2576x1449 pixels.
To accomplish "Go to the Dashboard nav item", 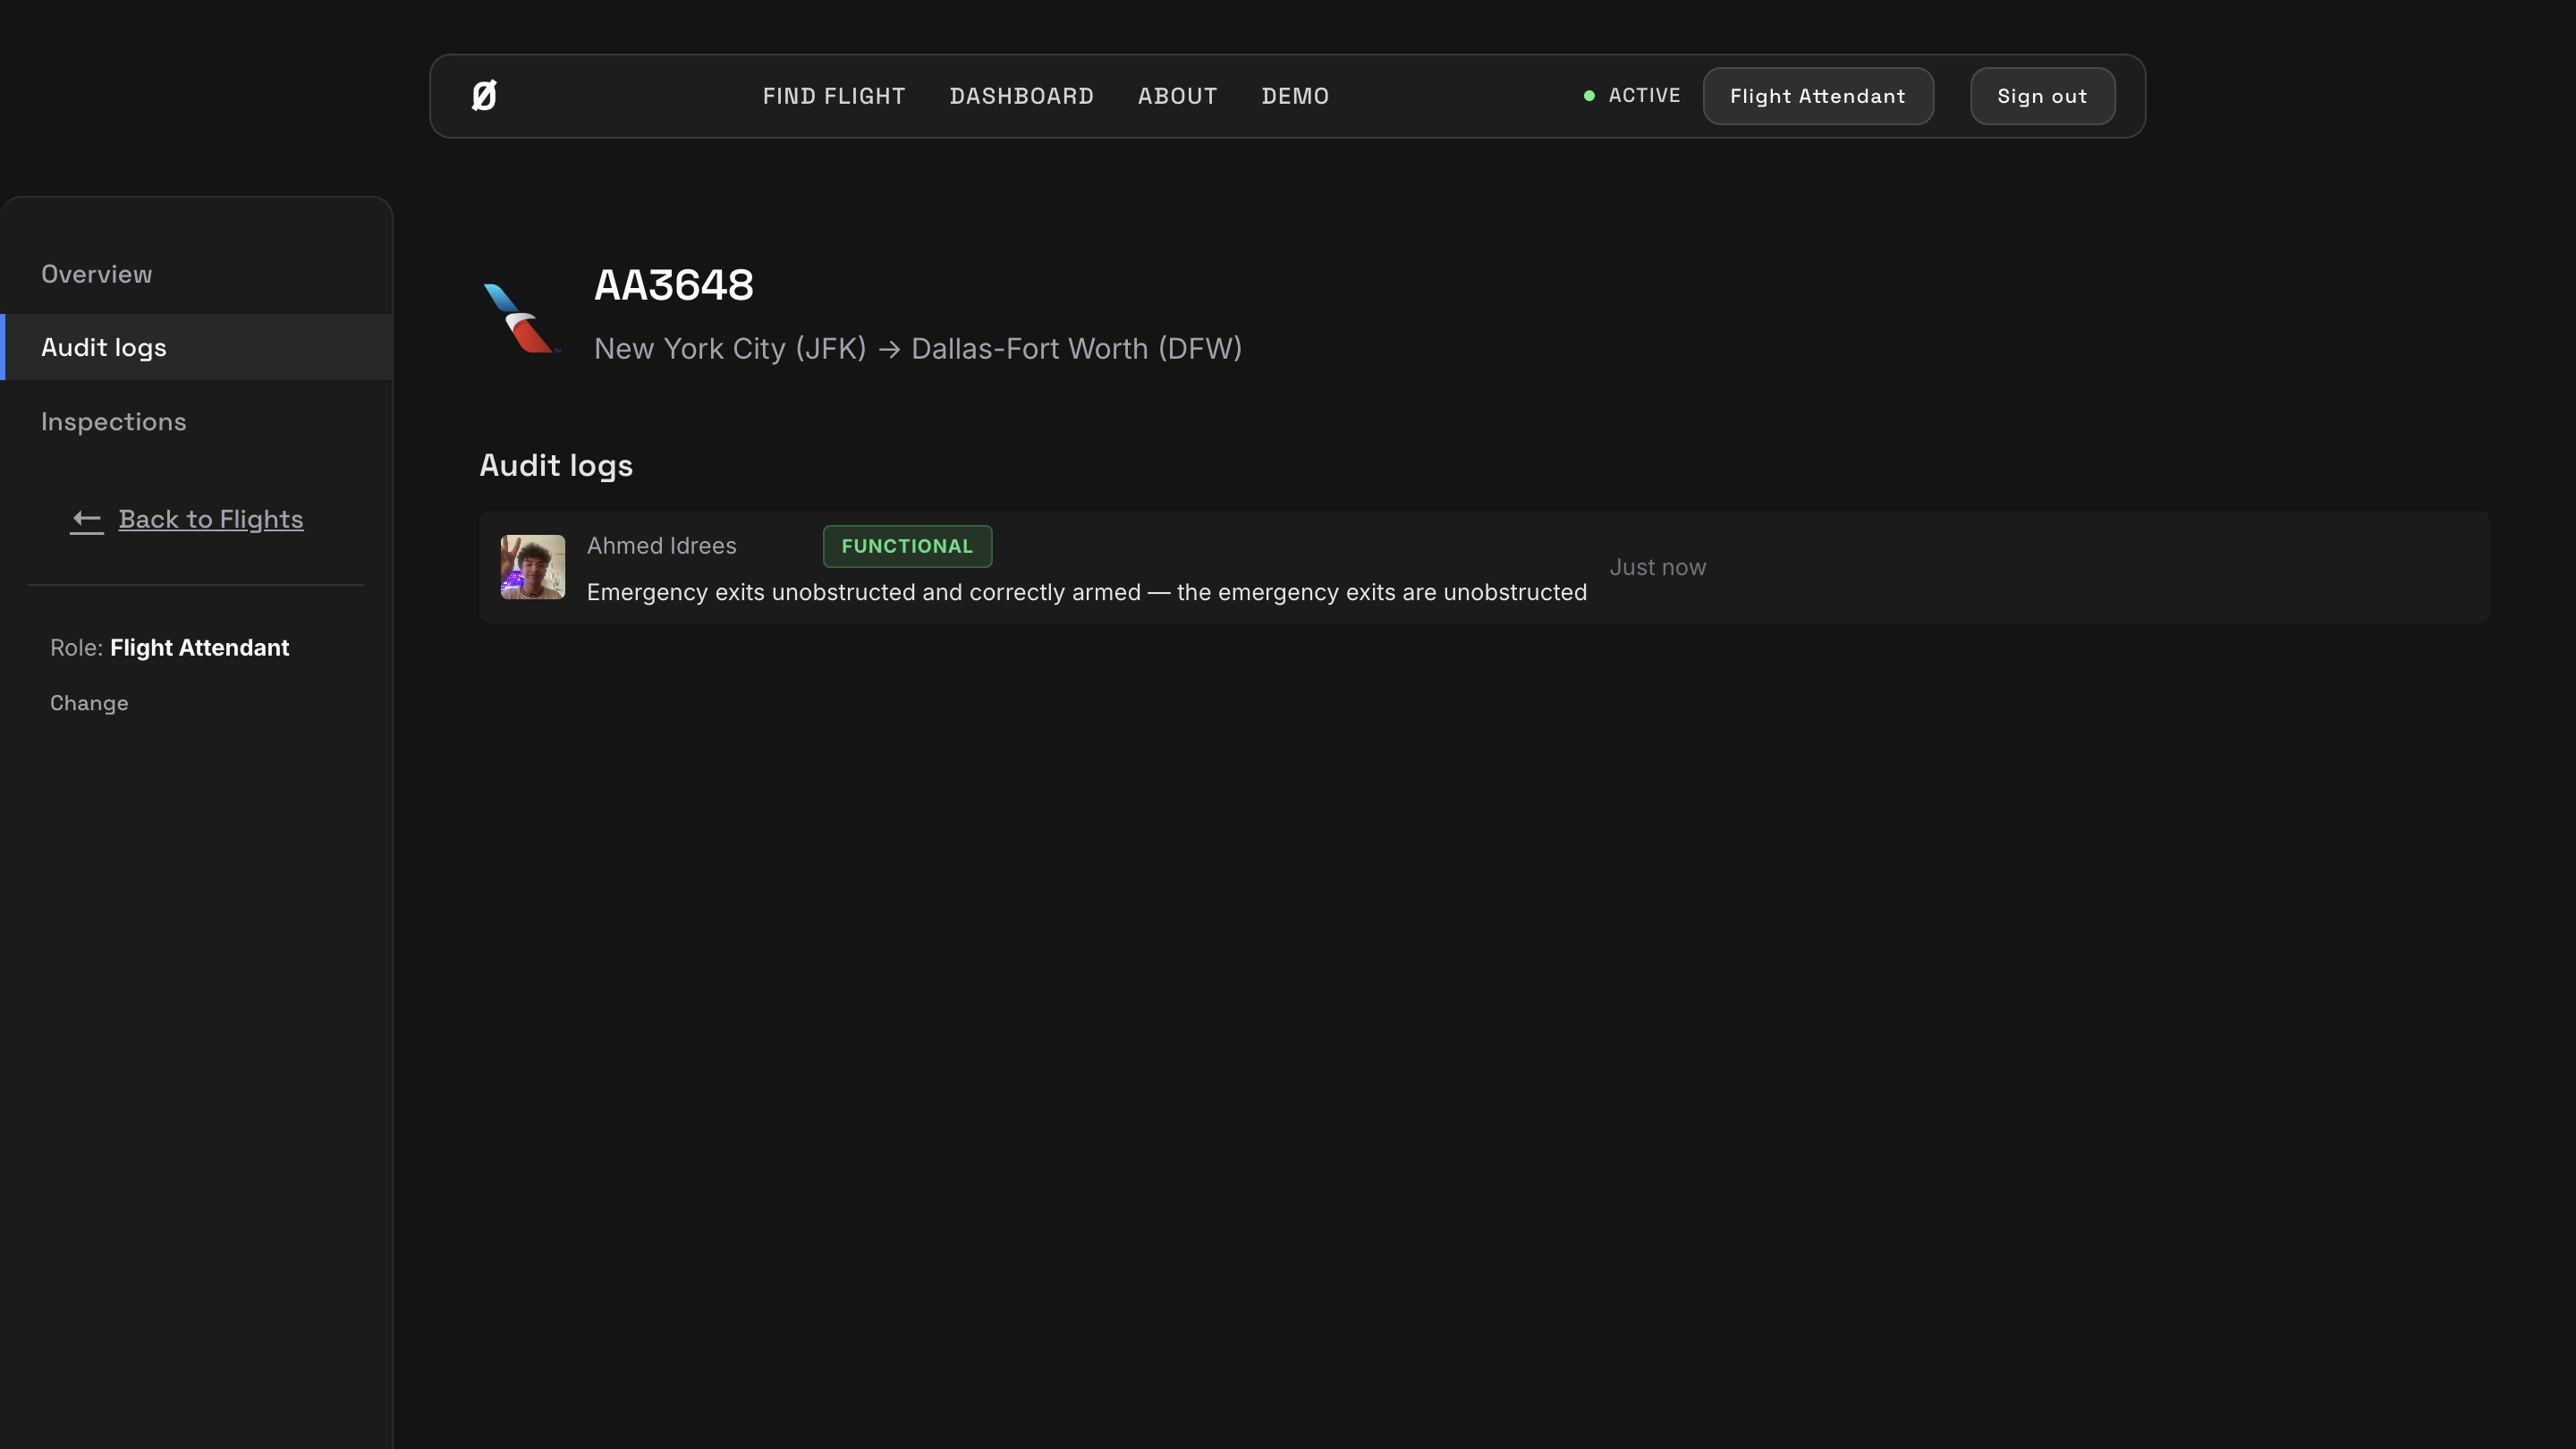I will [x=1021, y=96].
